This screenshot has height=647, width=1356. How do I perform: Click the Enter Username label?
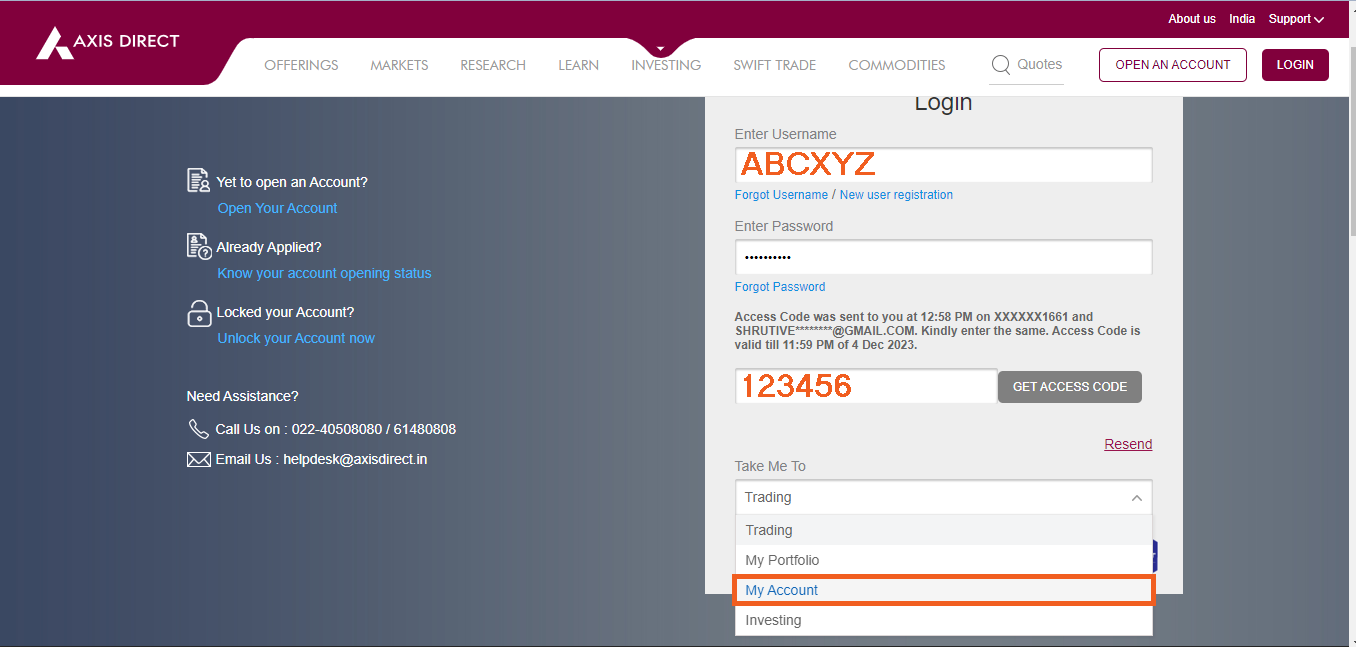[785, 134]
